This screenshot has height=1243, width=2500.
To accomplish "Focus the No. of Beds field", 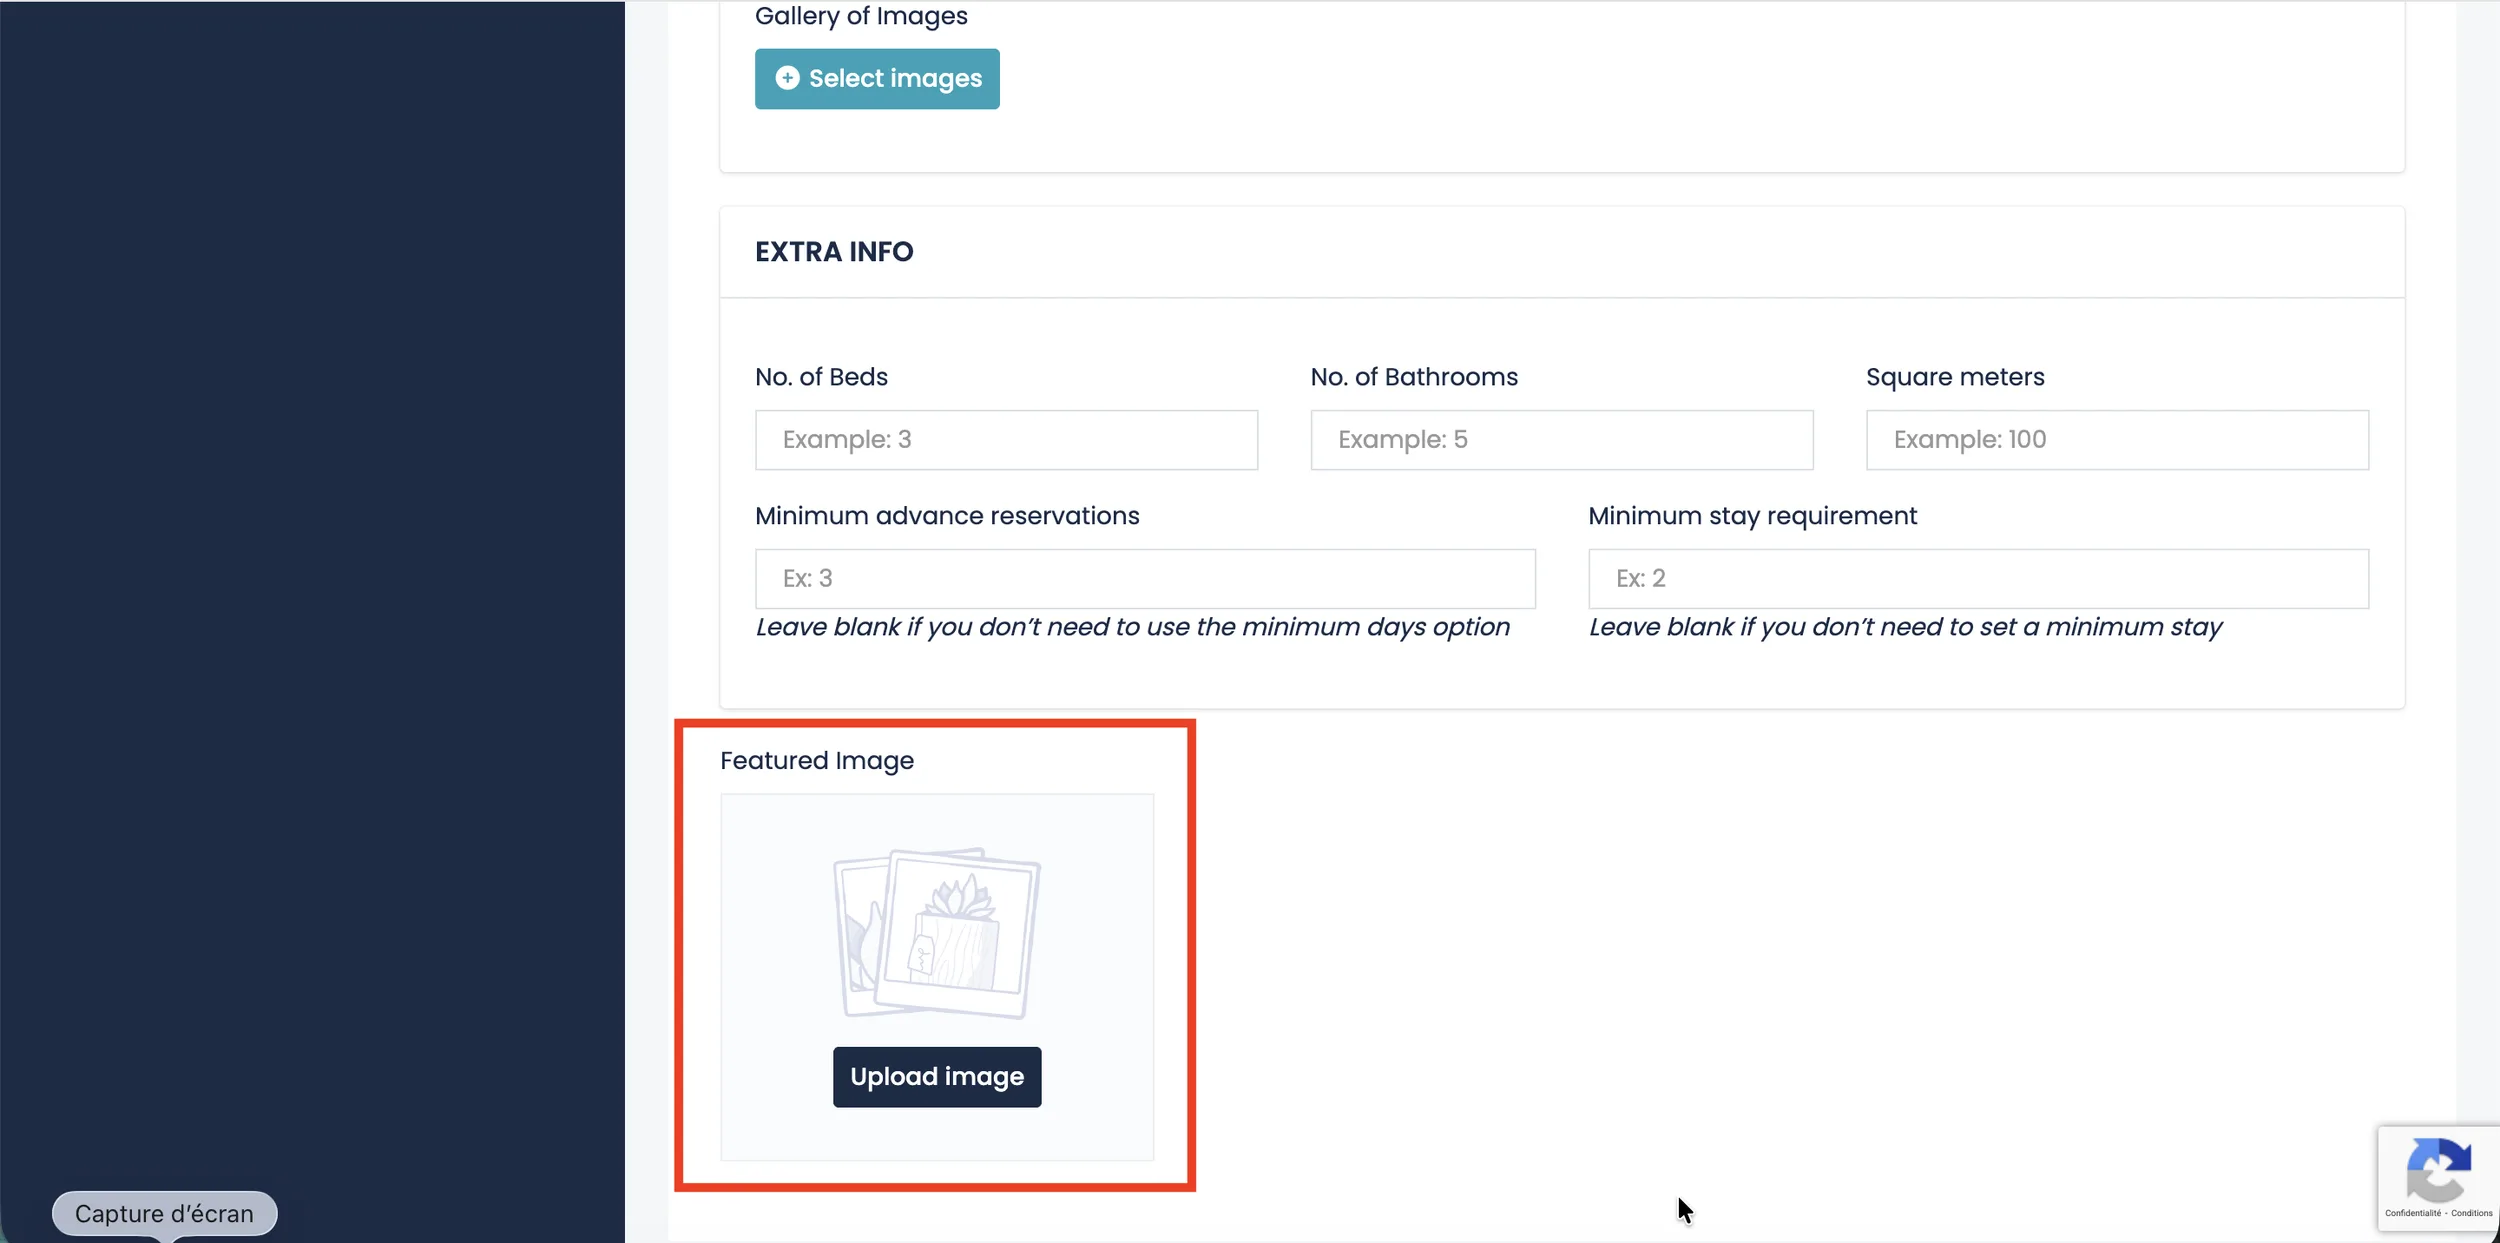I will [x=1006, y=440].
